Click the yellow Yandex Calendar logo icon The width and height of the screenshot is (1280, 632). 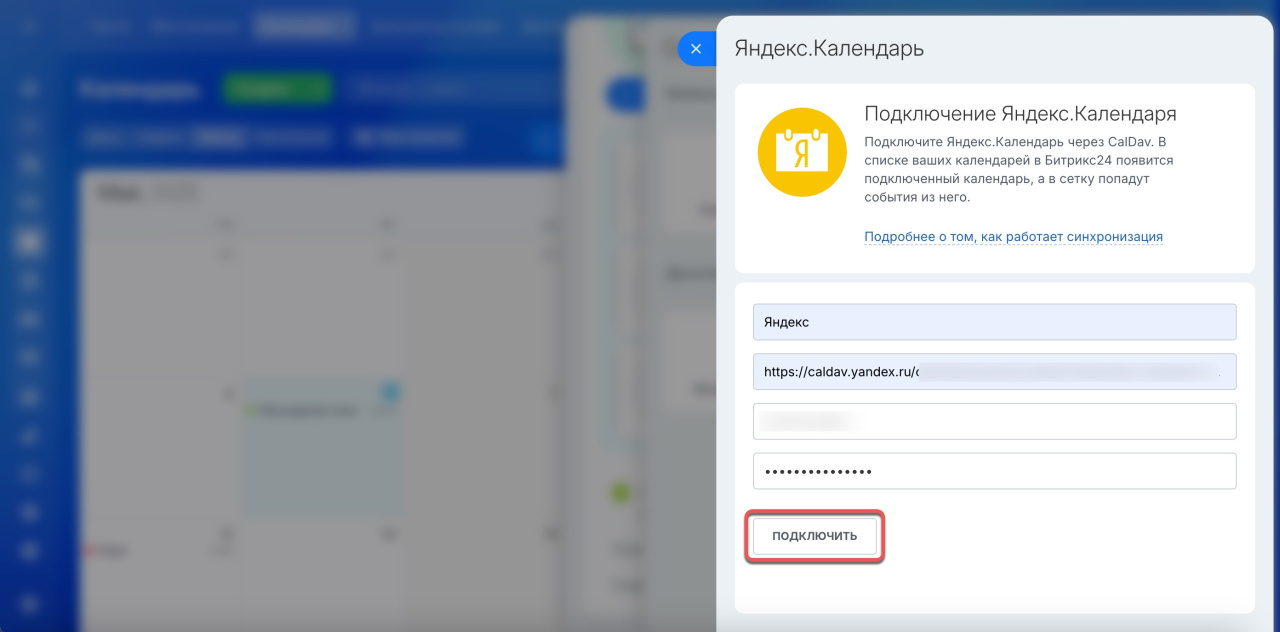(803, 152)
